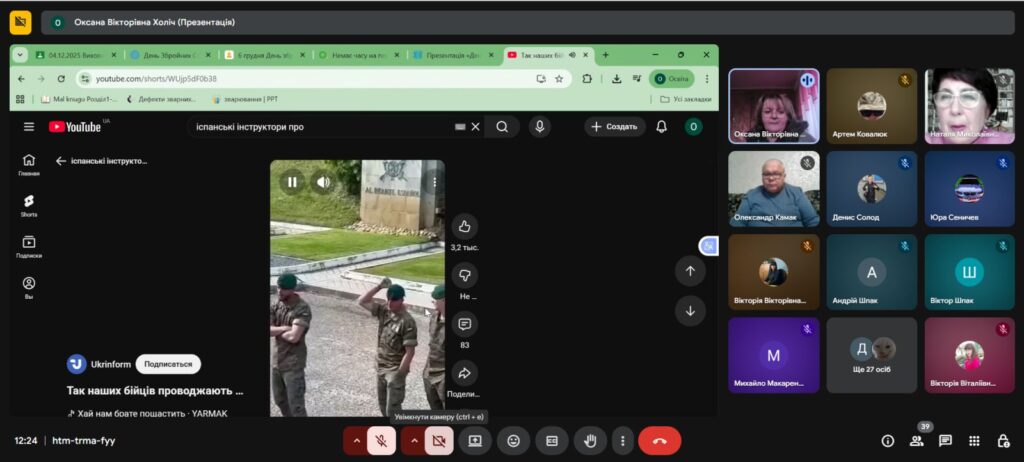Open host controls lock icon
This screenshot has height=462, width=1024.
click(1003, 441)
